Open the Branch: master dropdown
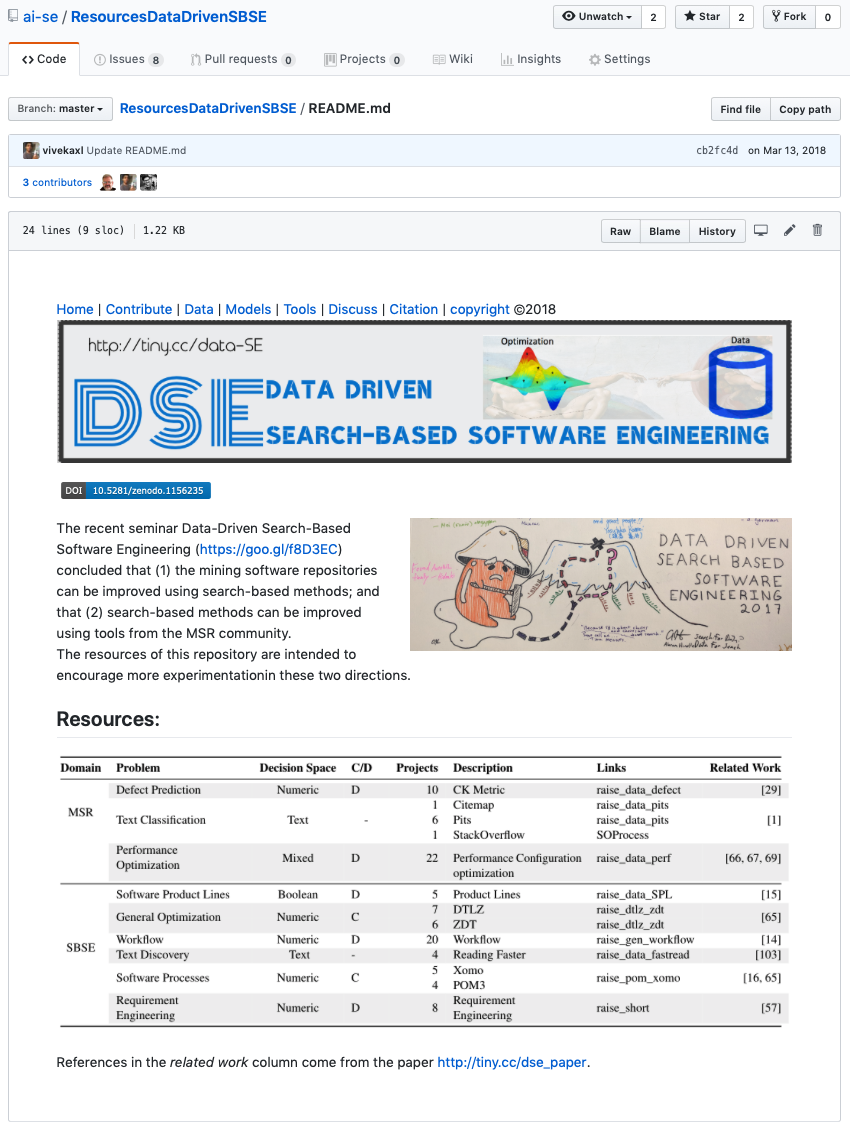Screen dimensions: 850x1132 click(x=60, y=108)
